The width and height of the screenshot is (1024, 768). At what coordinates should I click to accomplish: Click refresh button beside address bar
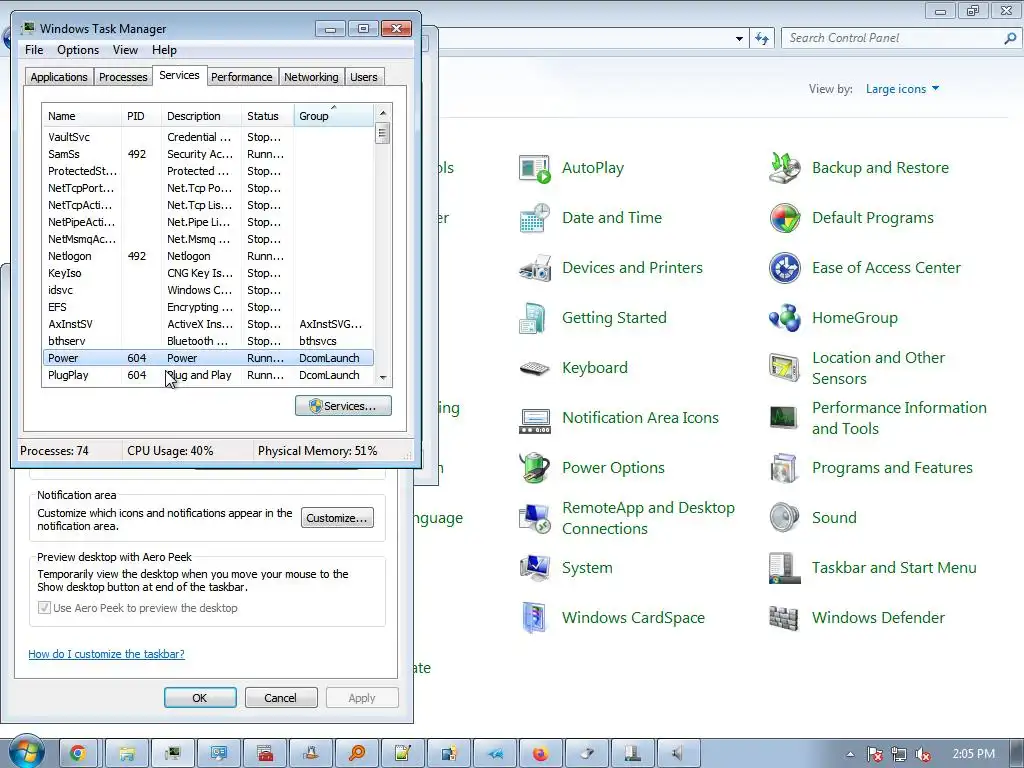[x=761, y=39]
